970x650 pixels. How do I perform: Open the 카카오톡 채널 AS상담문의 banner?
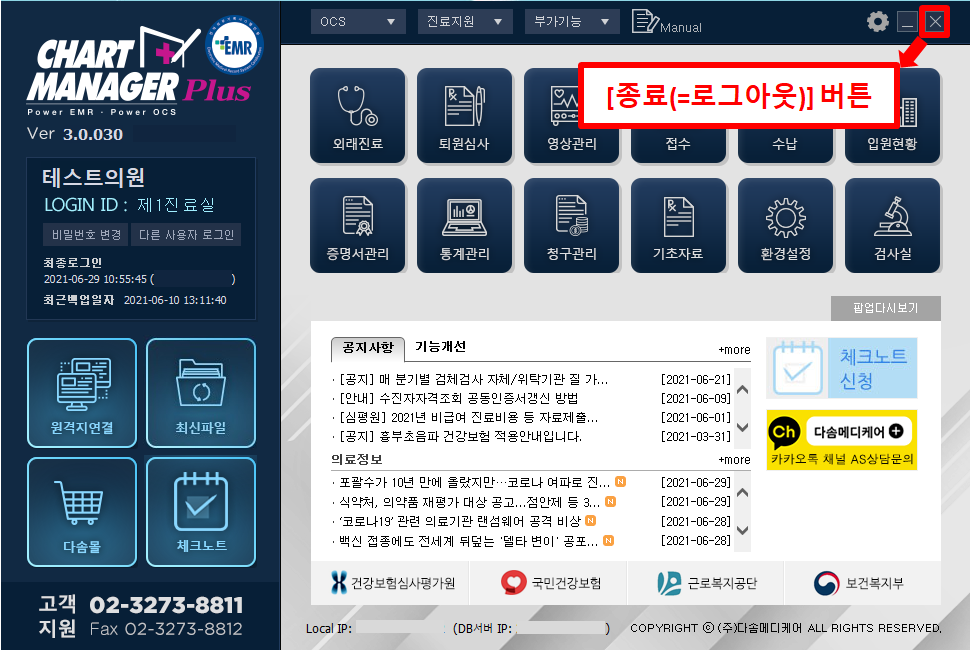(841, 440)
